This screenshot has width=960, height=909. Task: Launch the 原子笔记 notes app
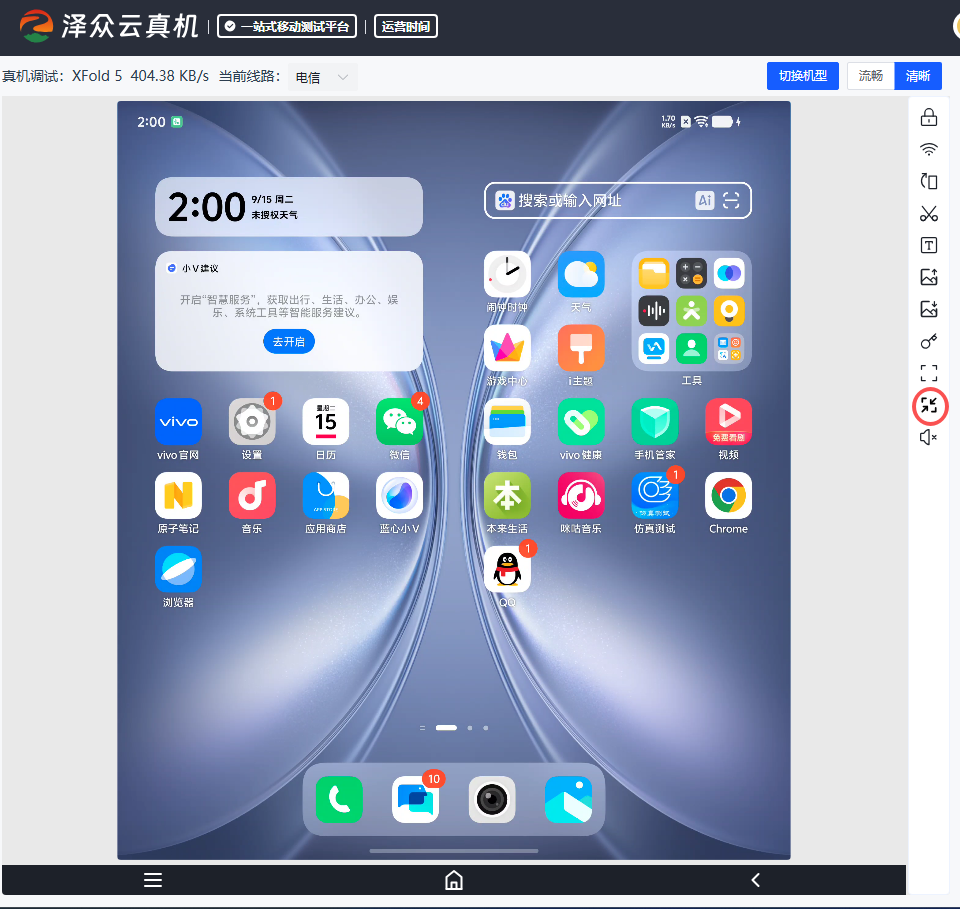click(x=178, y=495)
